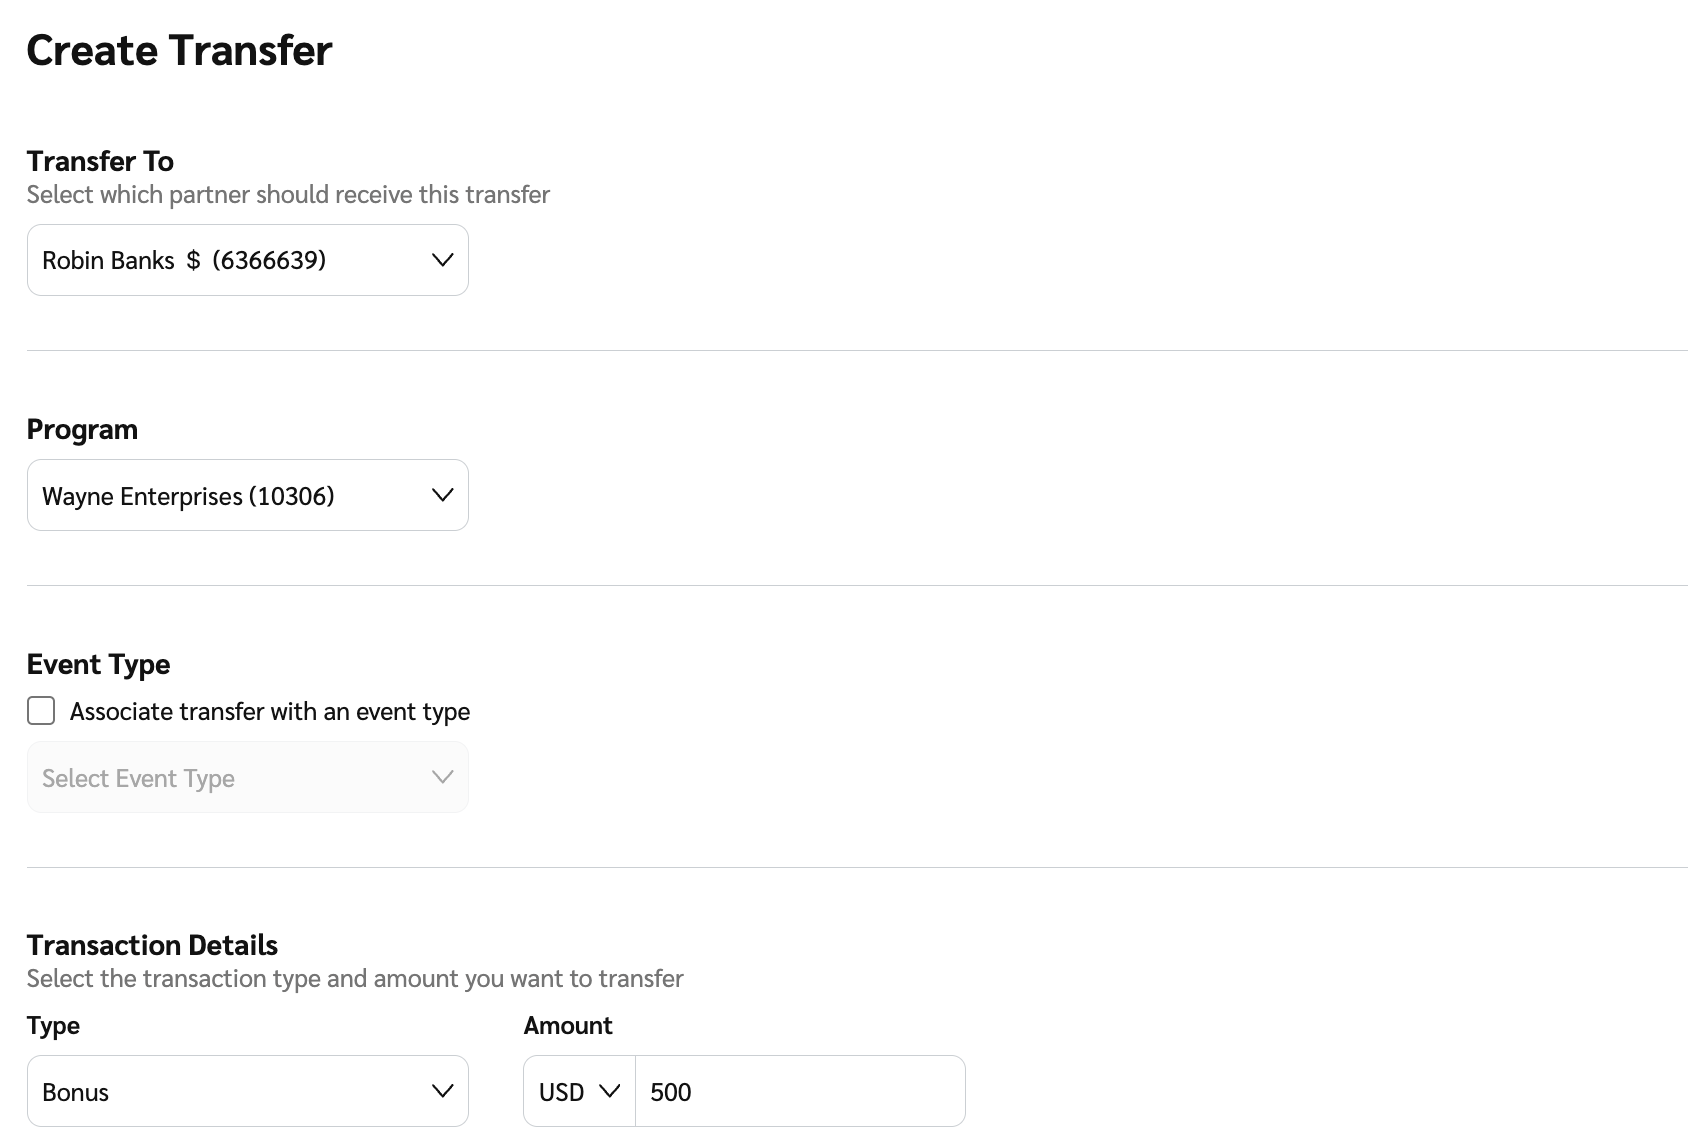Click the Bonus type chevron arrow
Image resolution: width=1688 pixels, height=1148 pixels.
click(x=442, y=1091)
